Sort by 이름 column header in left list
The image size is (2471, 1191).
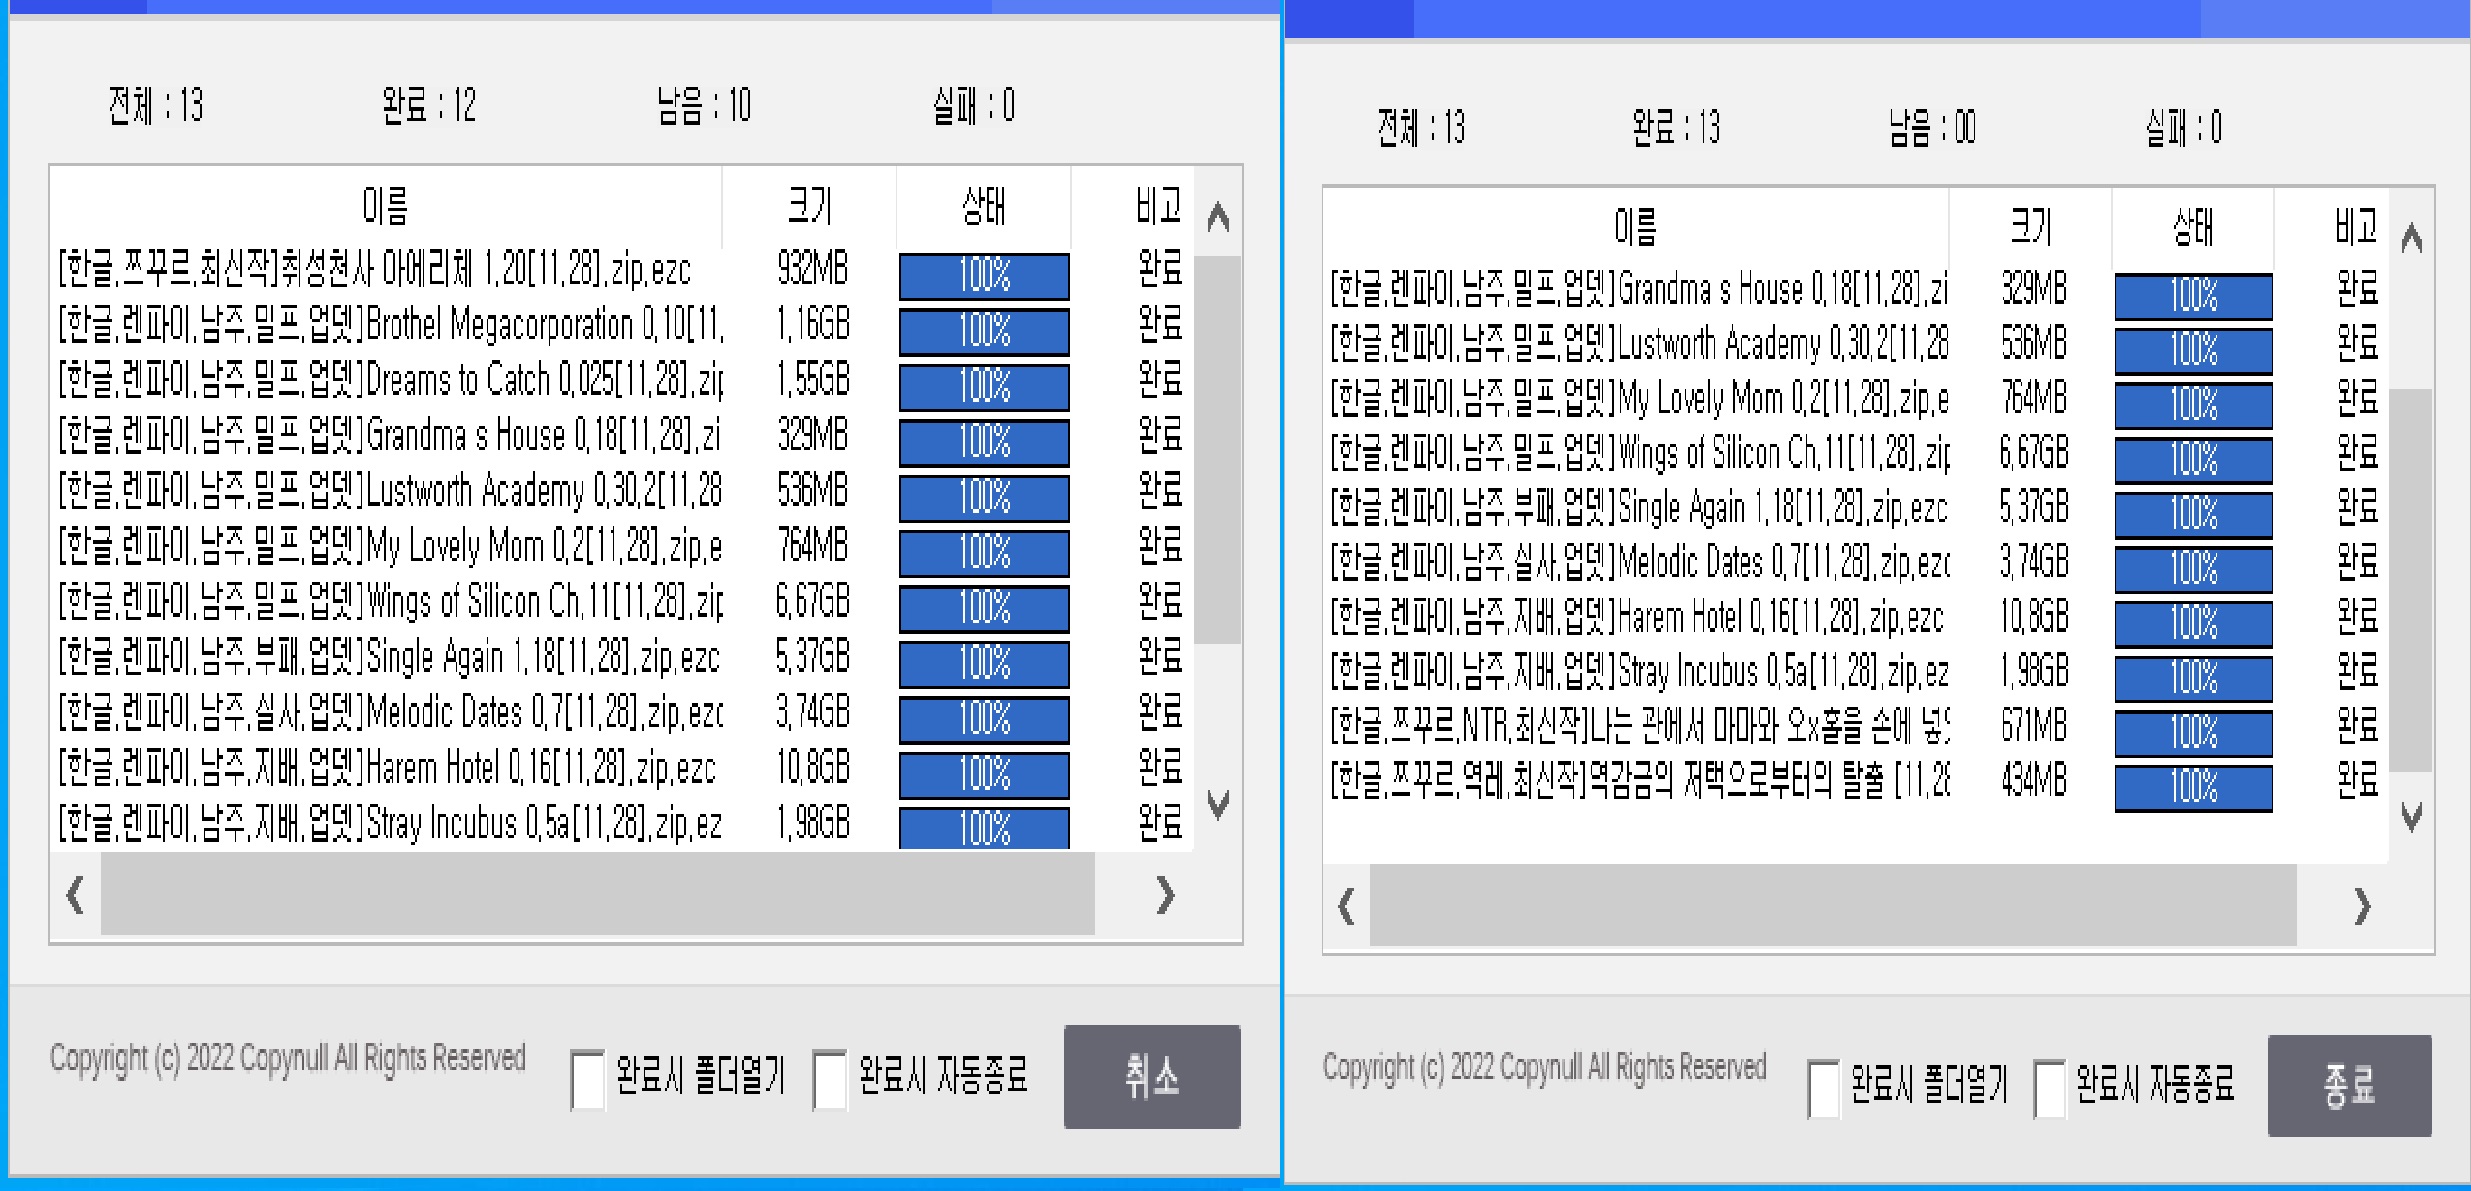tap(385, 207)
